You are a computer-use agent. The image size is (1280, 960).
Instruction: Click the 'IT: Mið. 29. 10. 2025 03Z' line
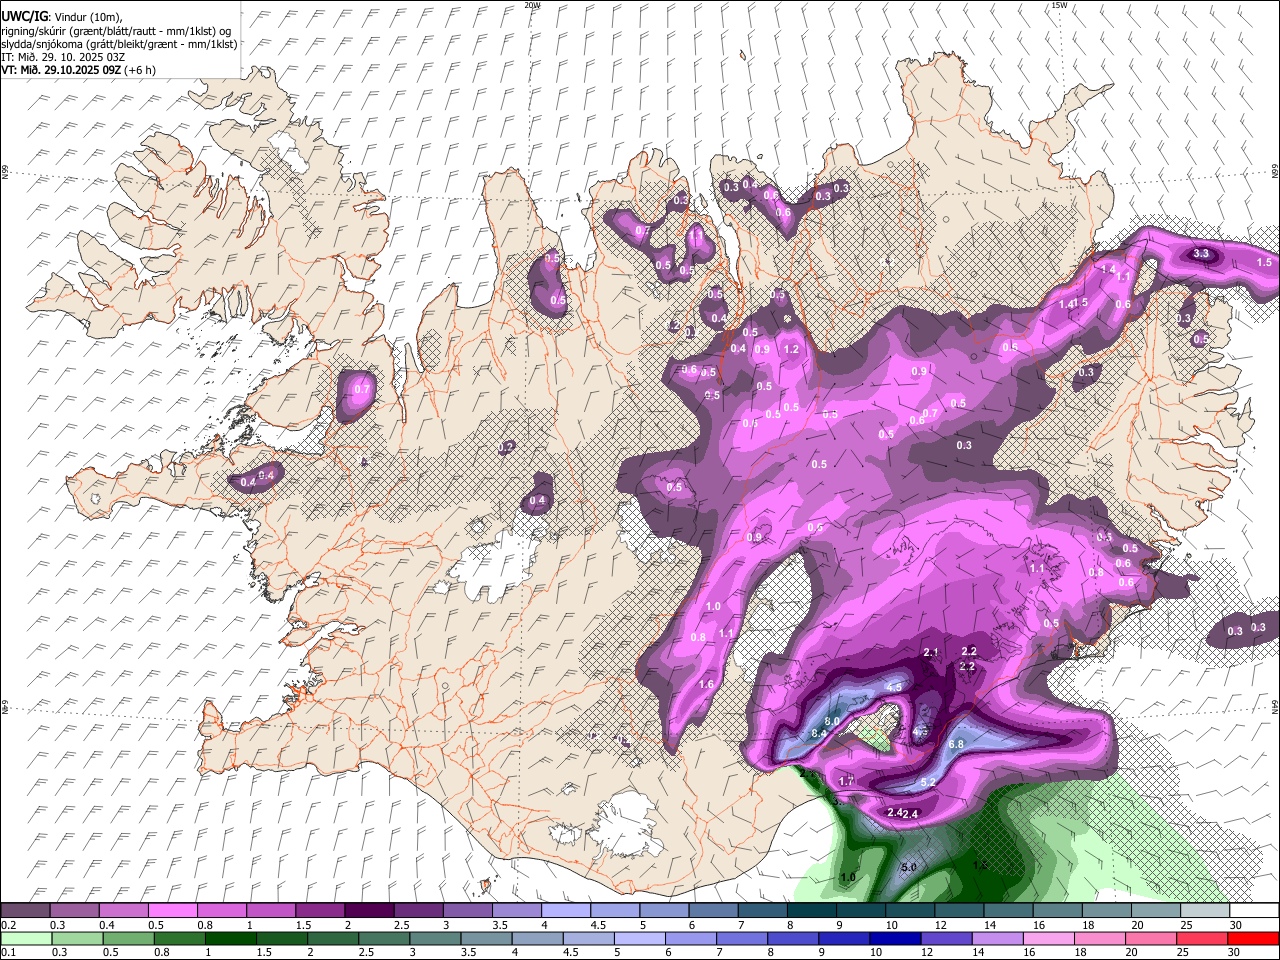tap(63, 57)
